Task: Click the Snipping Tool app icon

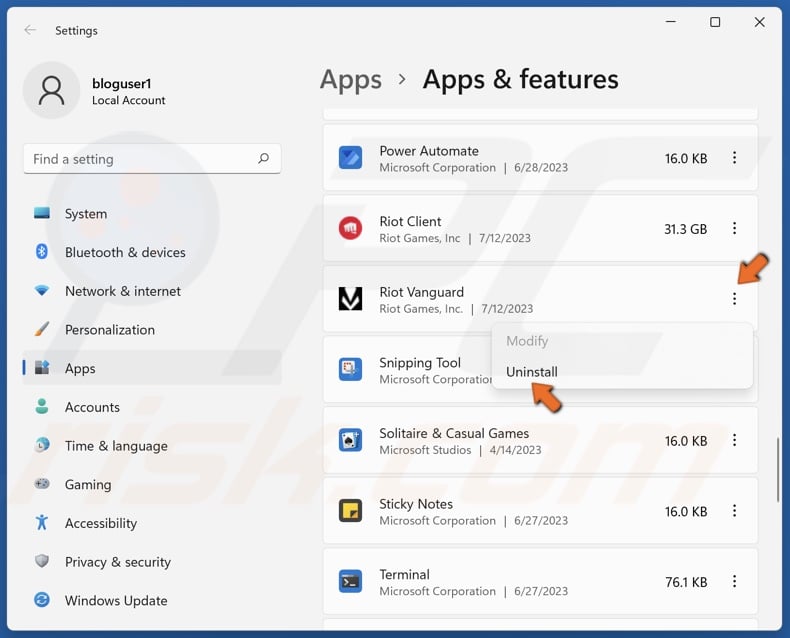Action: coord(350,369)
